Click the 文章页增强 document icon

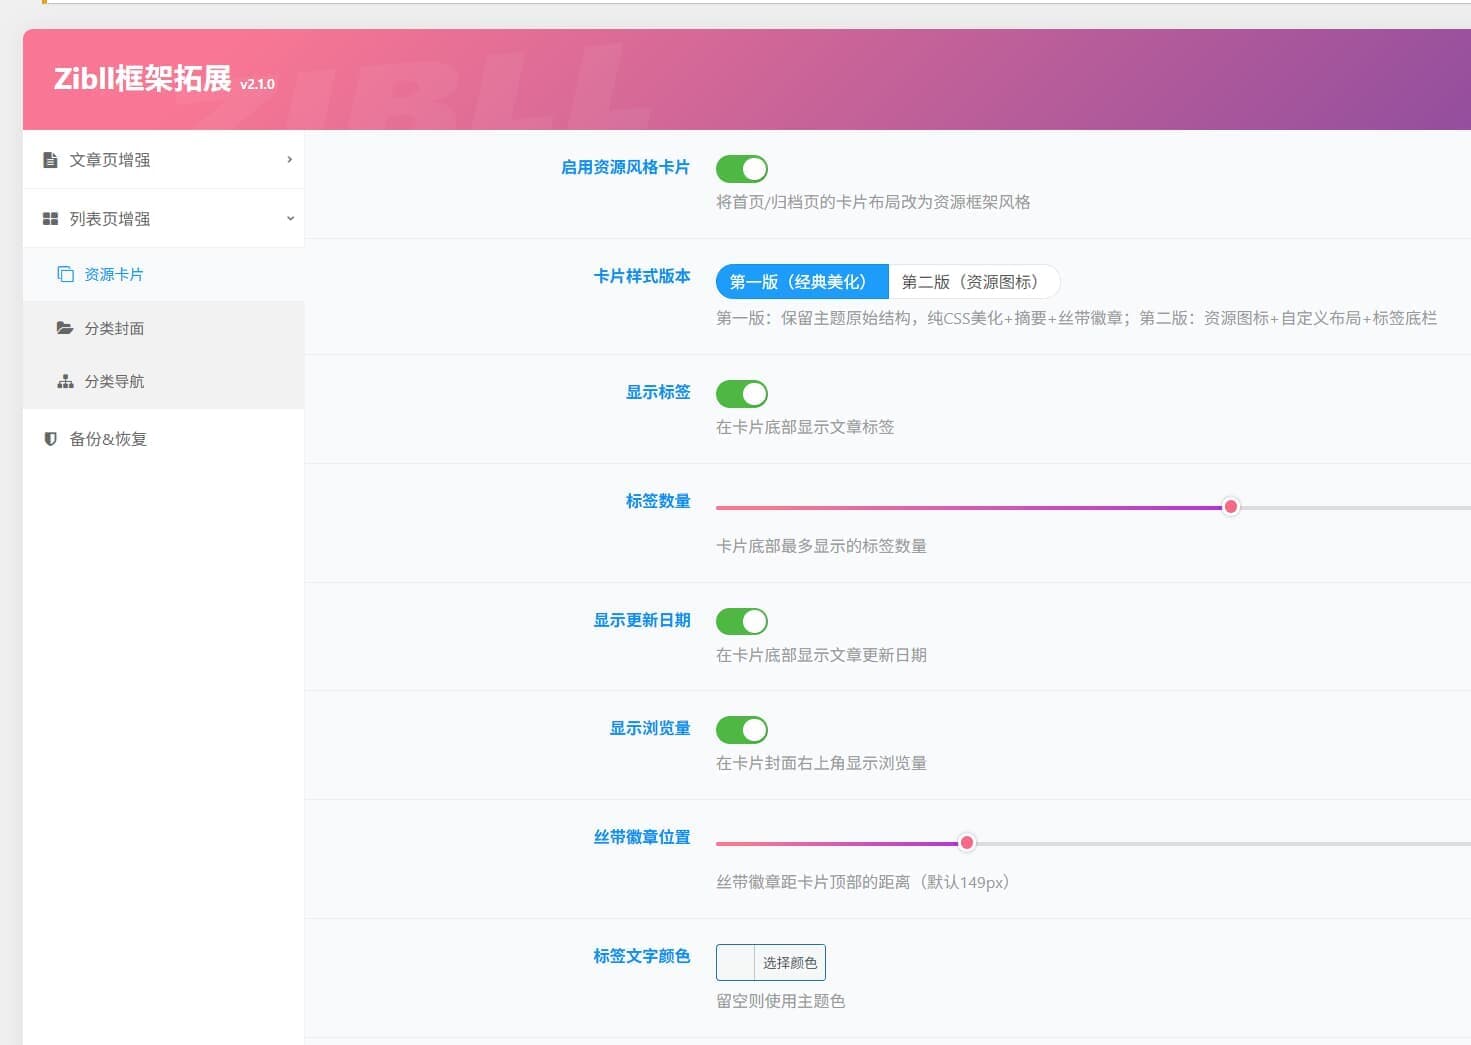click(50, 160)
